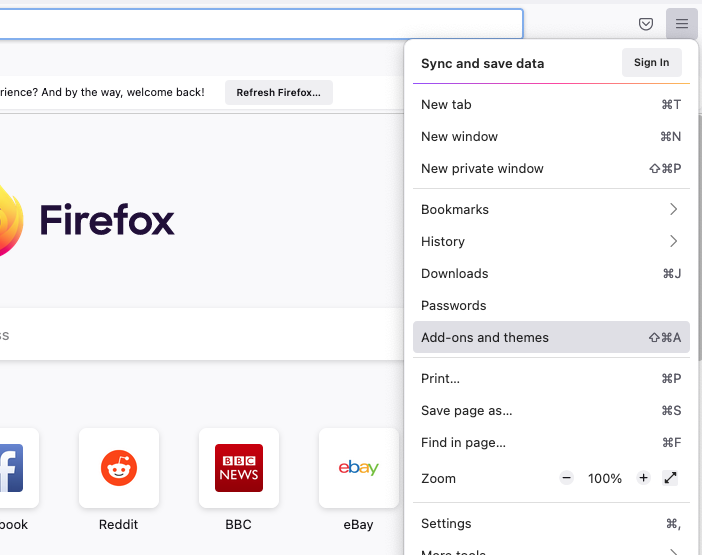This screenshot has width=702, height=555.
Task: Close the hamburger application menu button
Action: (681, 24)
